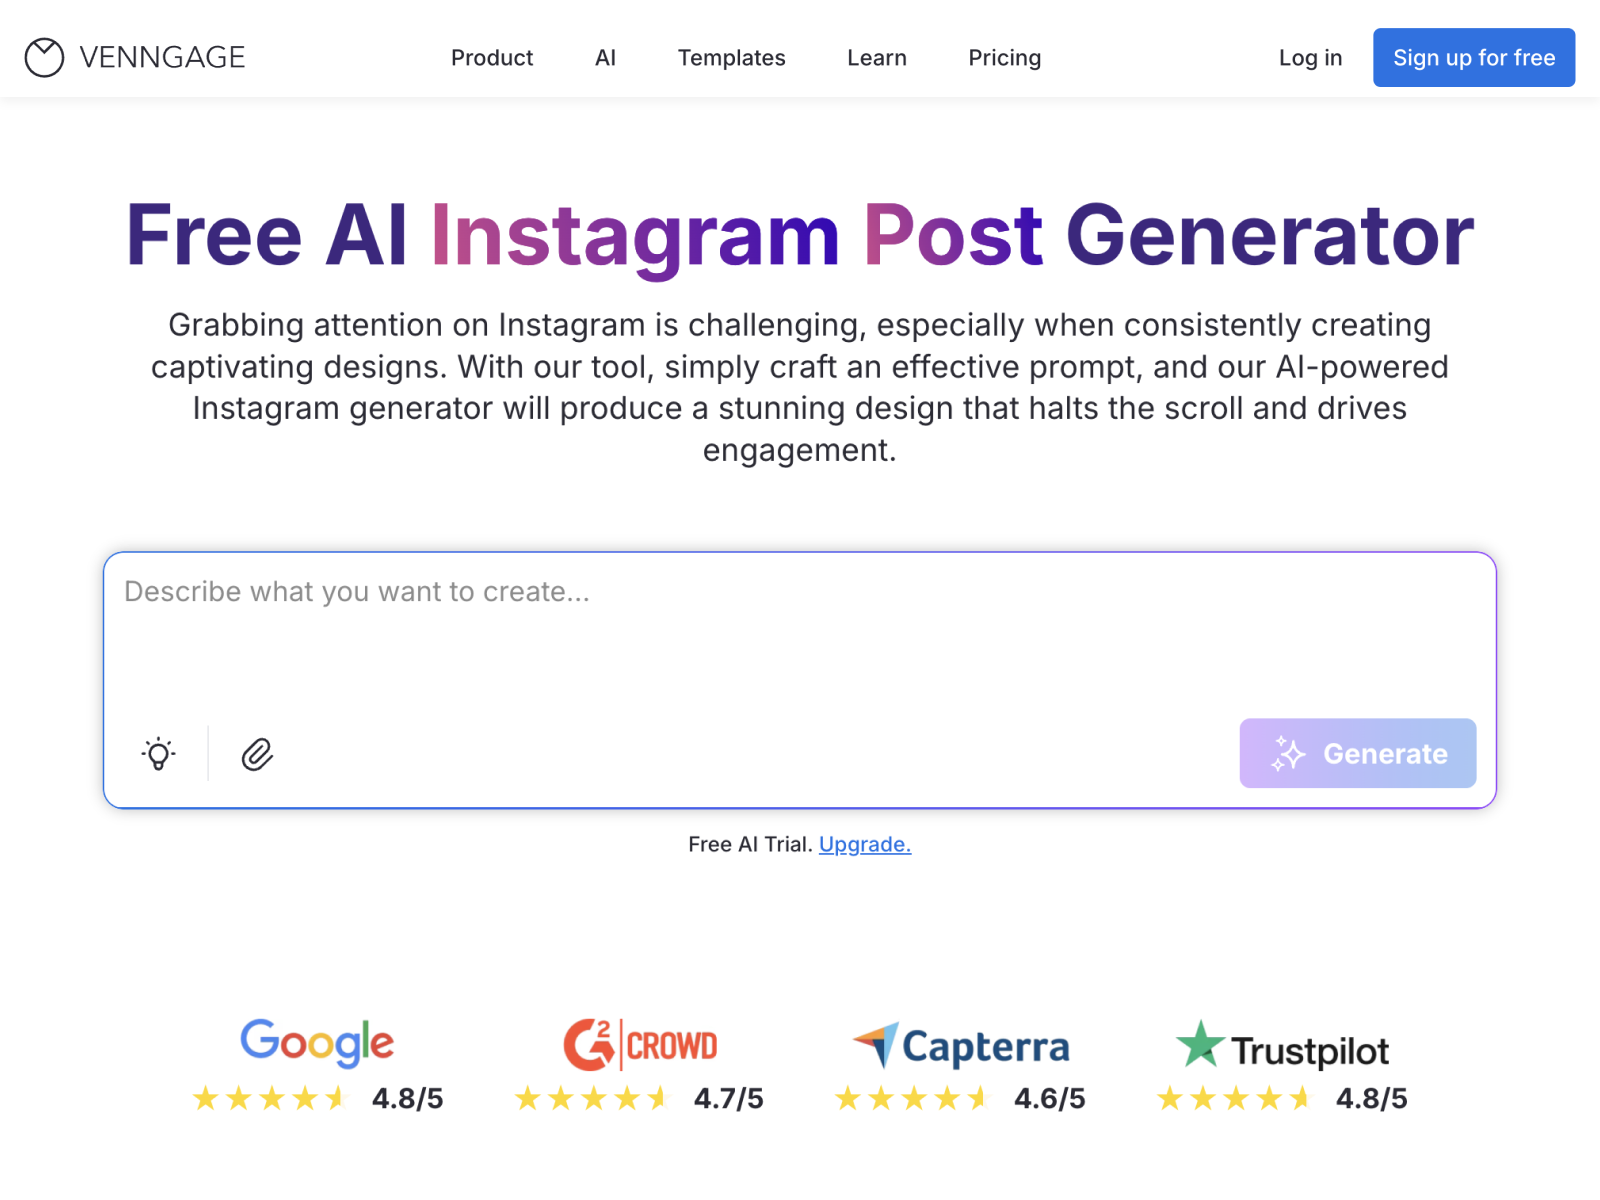Click the Venngage clock logo icon
The image size is (1600, 1200).
[x=43, y=57]
